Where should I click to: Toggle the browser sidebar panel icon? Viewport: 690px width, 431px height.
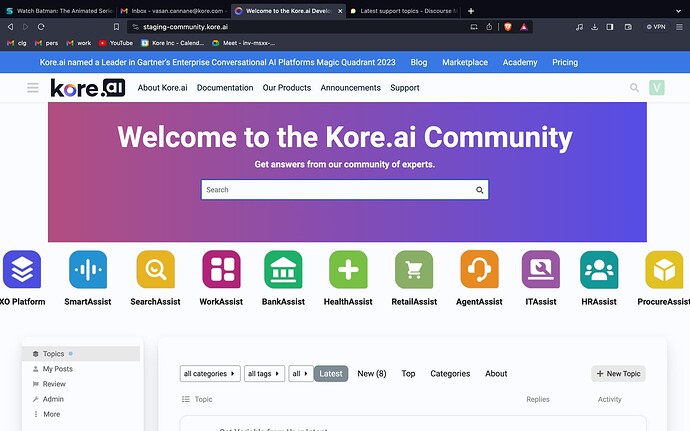[x=610, y=27]
